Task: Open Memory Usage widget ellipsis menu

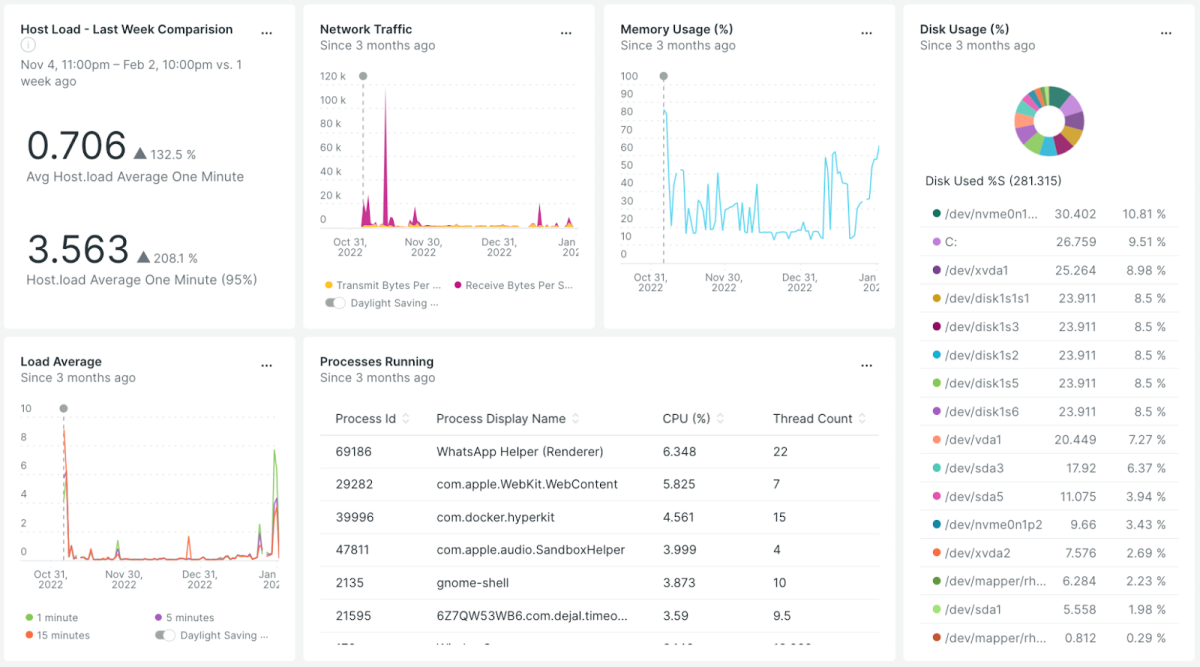Action: (x=866, y=32)
